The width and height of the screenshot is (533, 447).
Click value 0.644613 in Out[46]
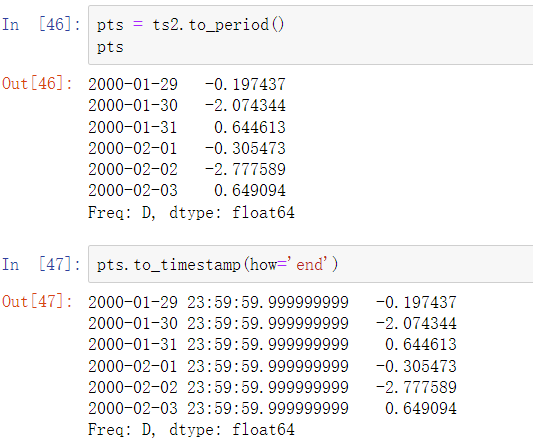250,127
